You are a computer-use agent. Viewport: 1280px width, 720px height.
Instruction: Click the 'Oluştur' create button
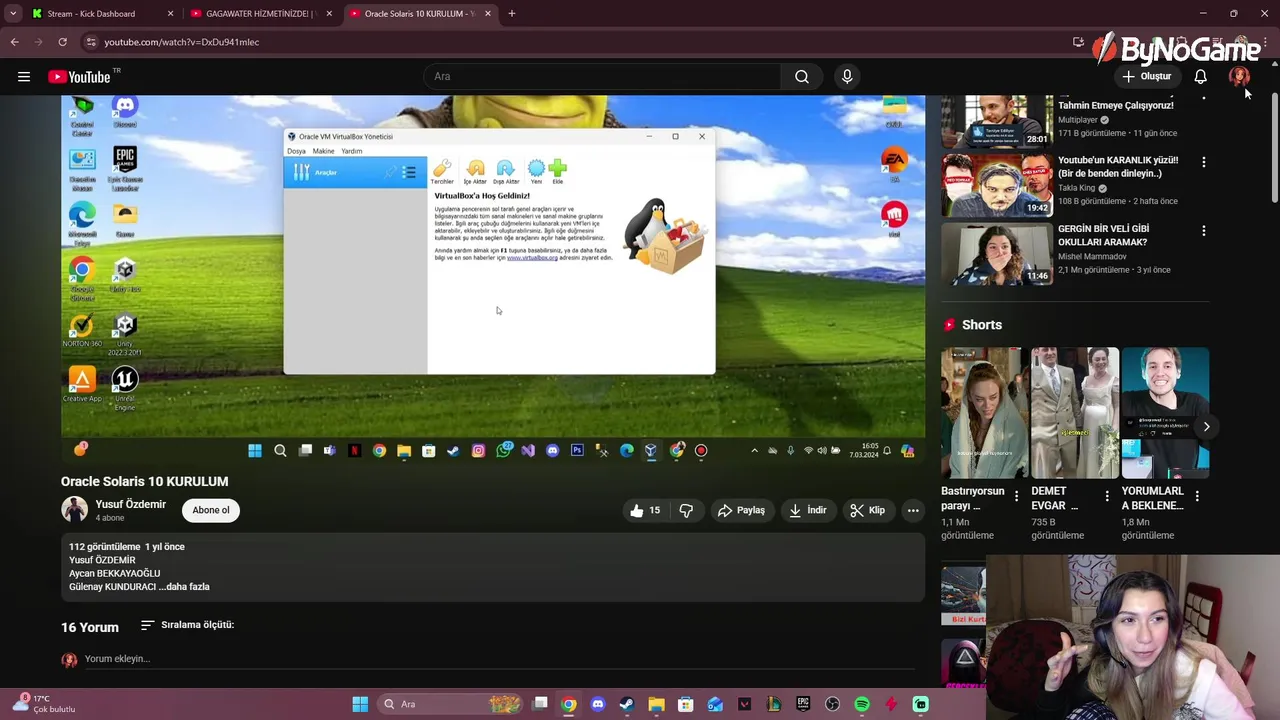click(x=1147, y=76)
